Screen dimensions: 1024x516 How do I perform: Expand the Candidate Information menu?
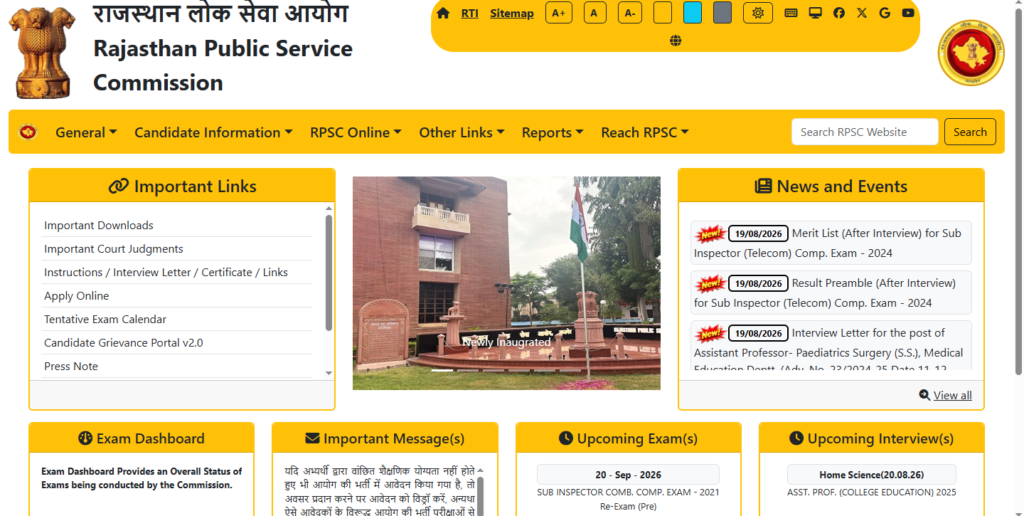214,132
